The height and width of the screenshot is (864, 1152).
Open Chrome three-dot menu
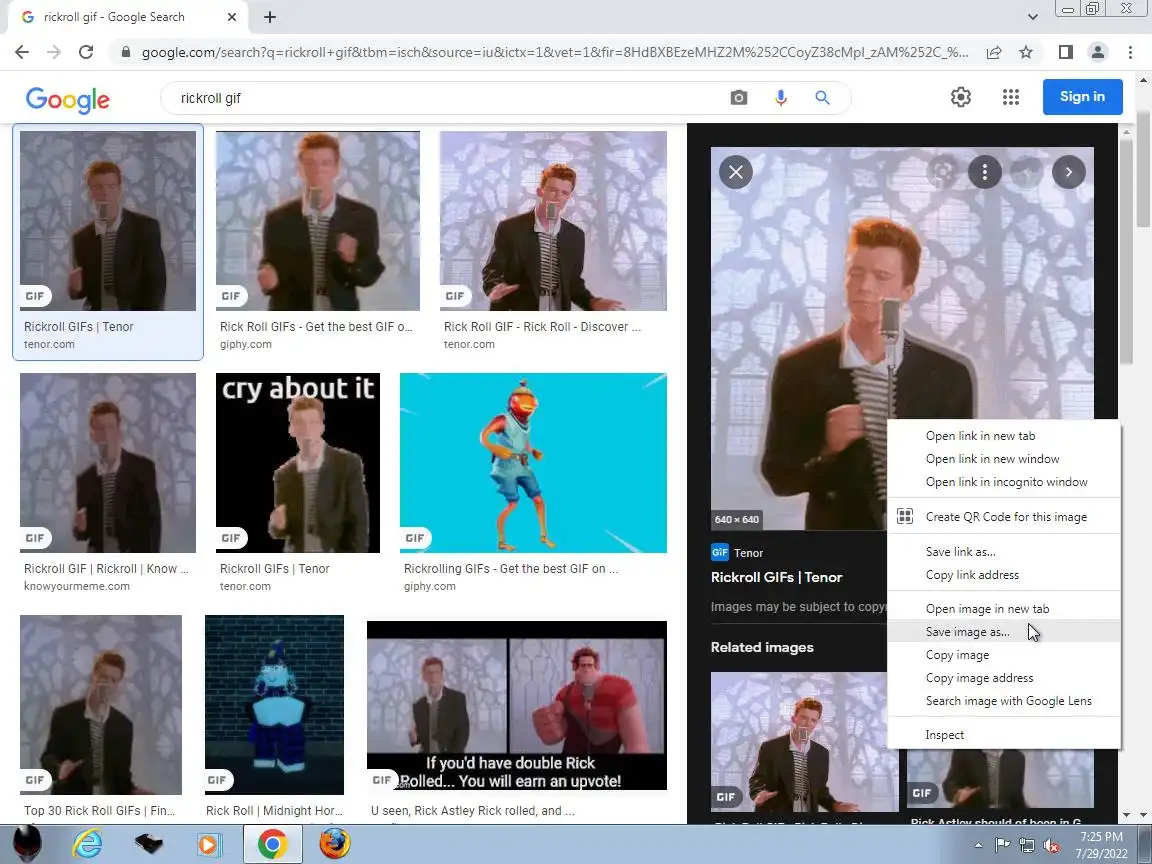(1130, 52)
